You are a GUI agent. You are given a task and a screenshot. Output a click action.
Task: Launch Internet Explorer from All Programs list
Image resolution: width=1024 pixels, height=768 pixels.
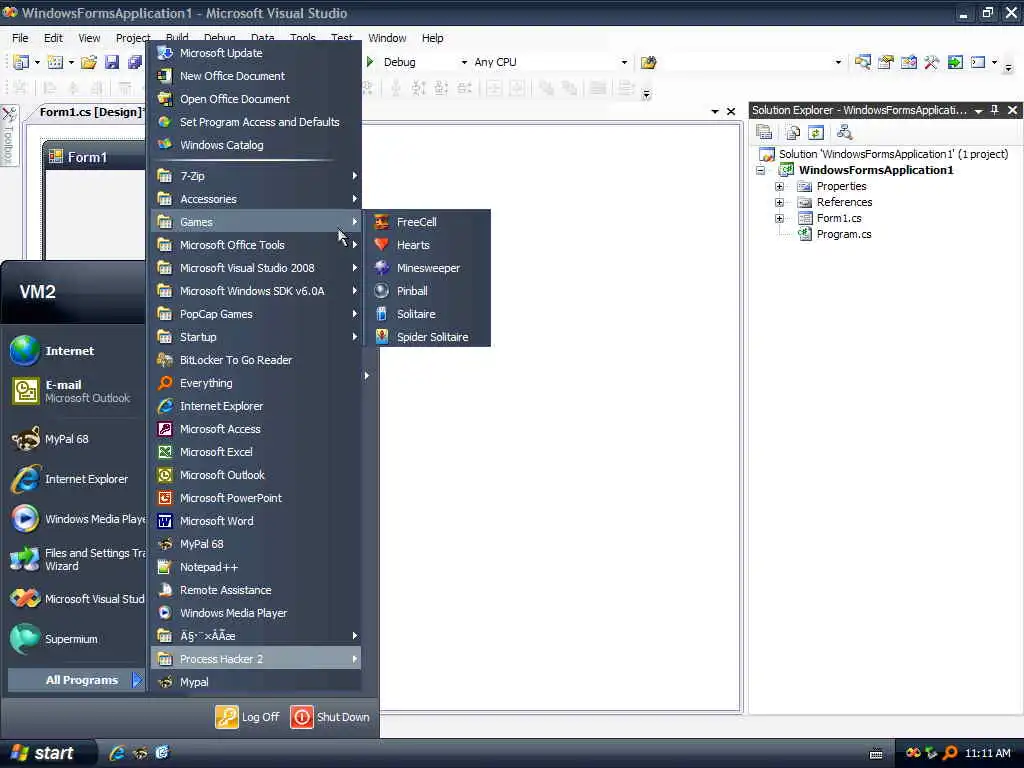pos(256,406)
